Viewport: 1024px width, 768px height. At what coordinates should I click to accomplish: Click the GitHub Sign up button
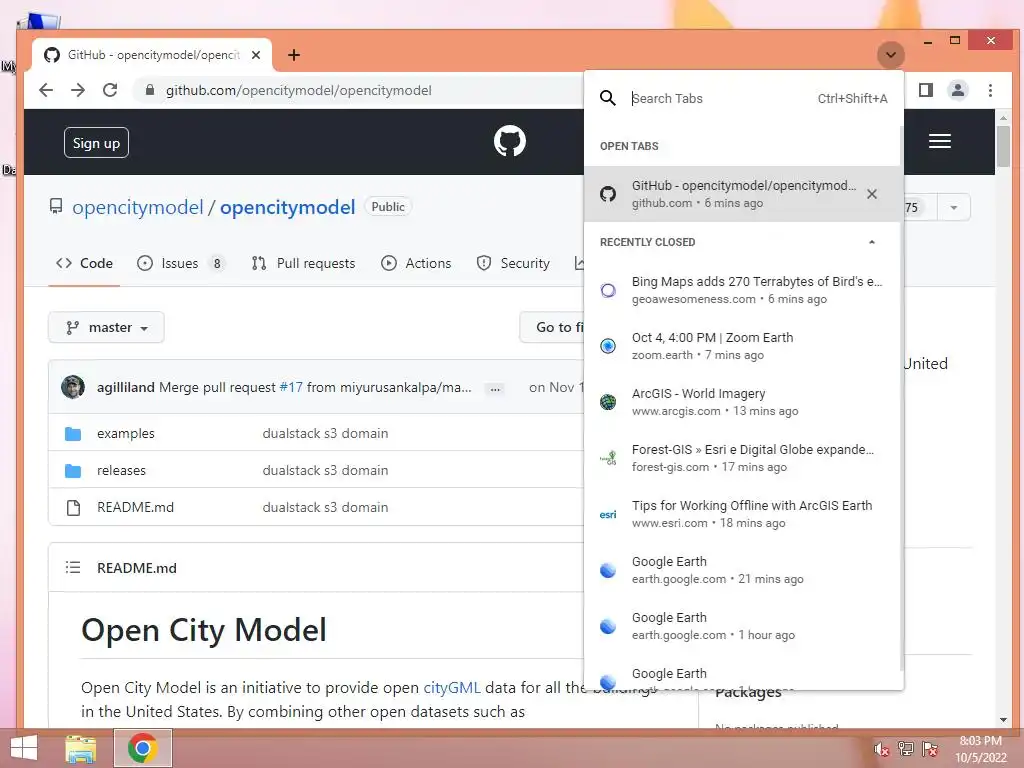click(96, 143)
